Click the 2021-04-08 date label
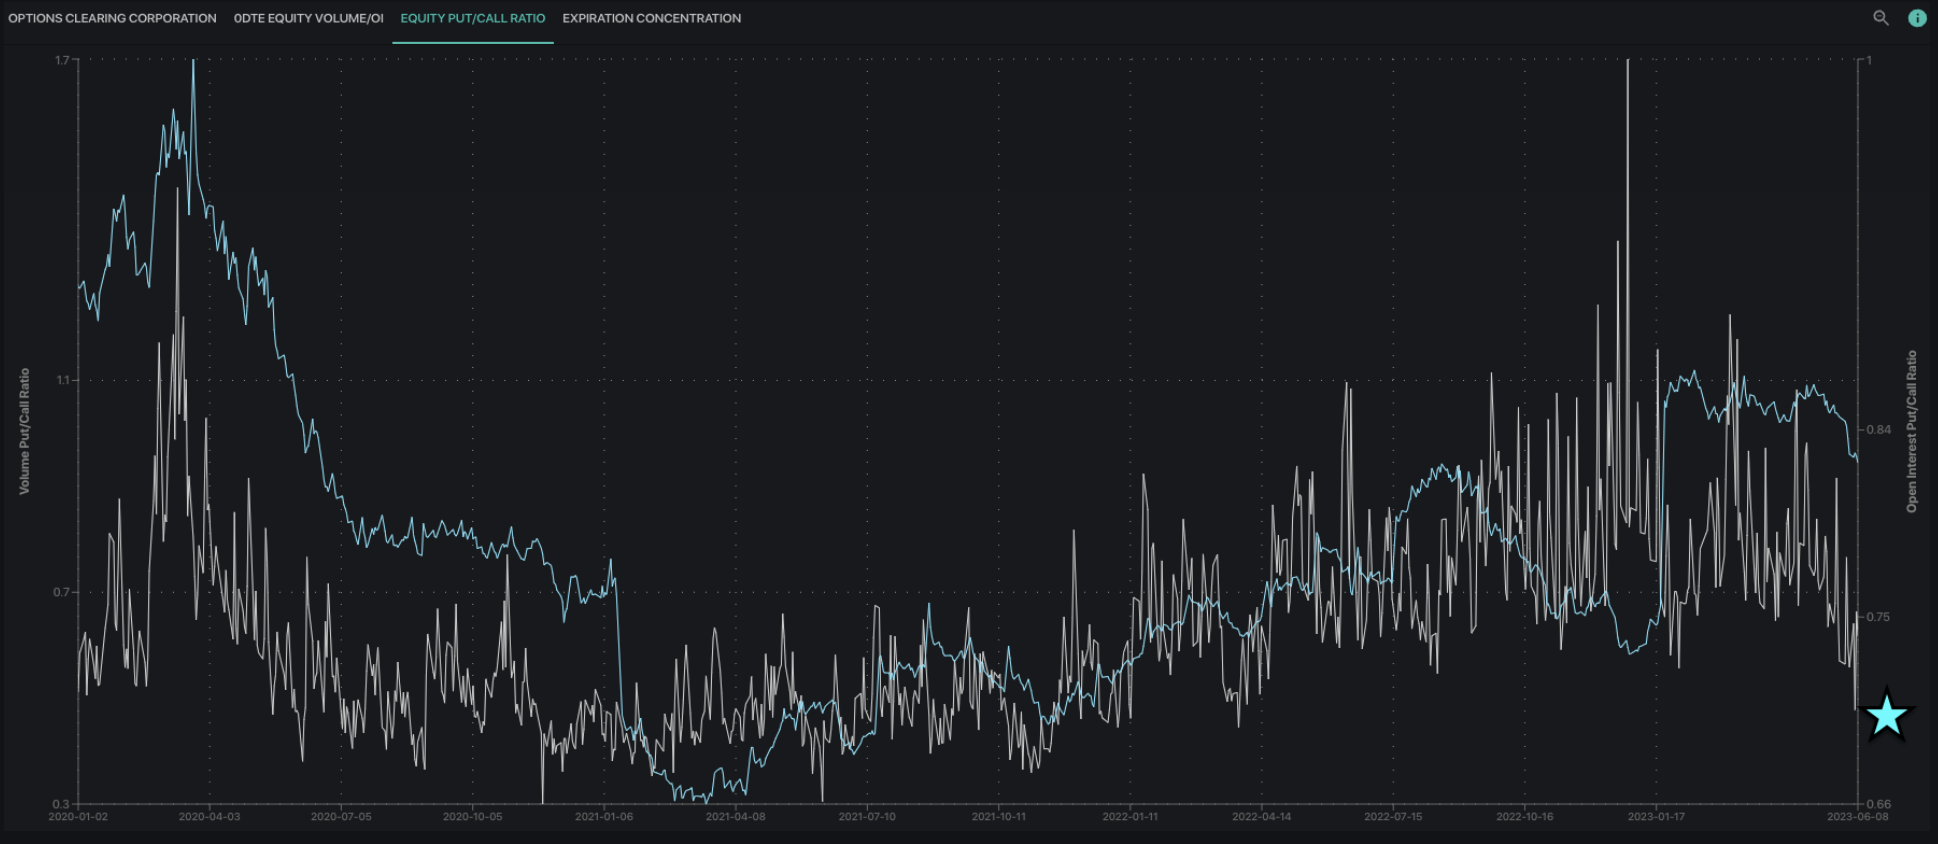 (736, 817)
